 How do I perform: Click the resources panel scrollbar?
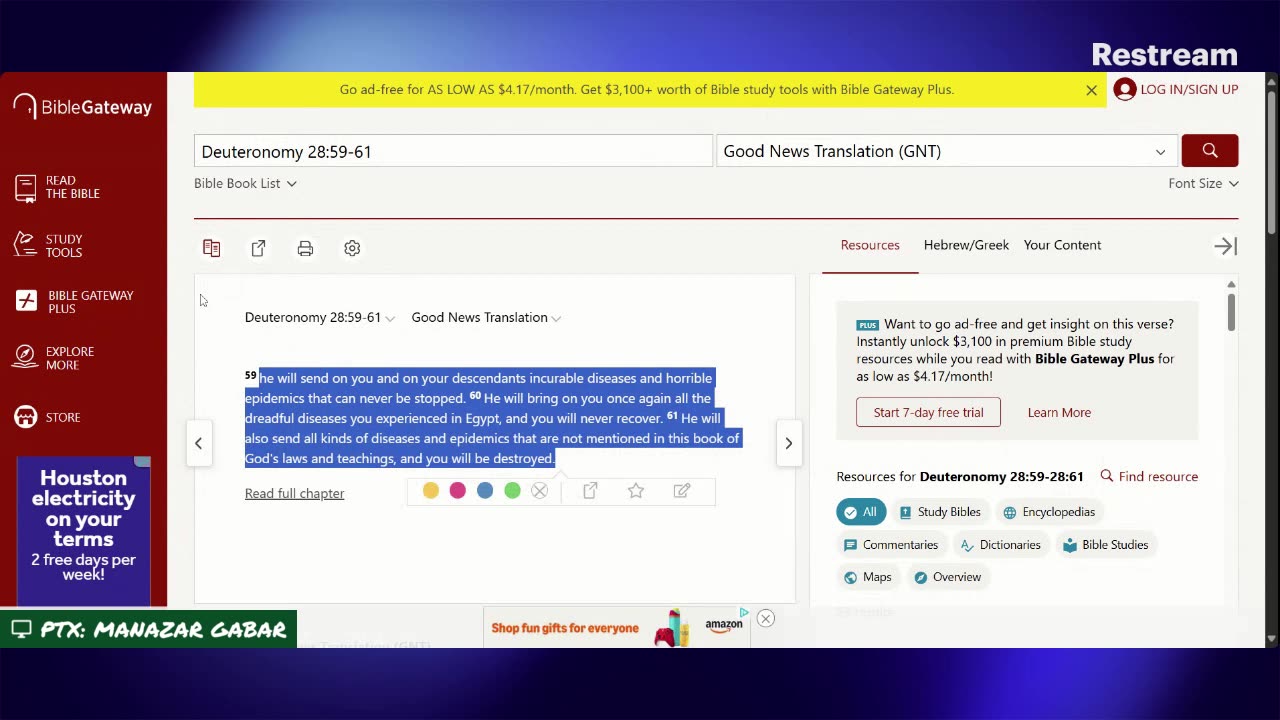pos(1231,311)
